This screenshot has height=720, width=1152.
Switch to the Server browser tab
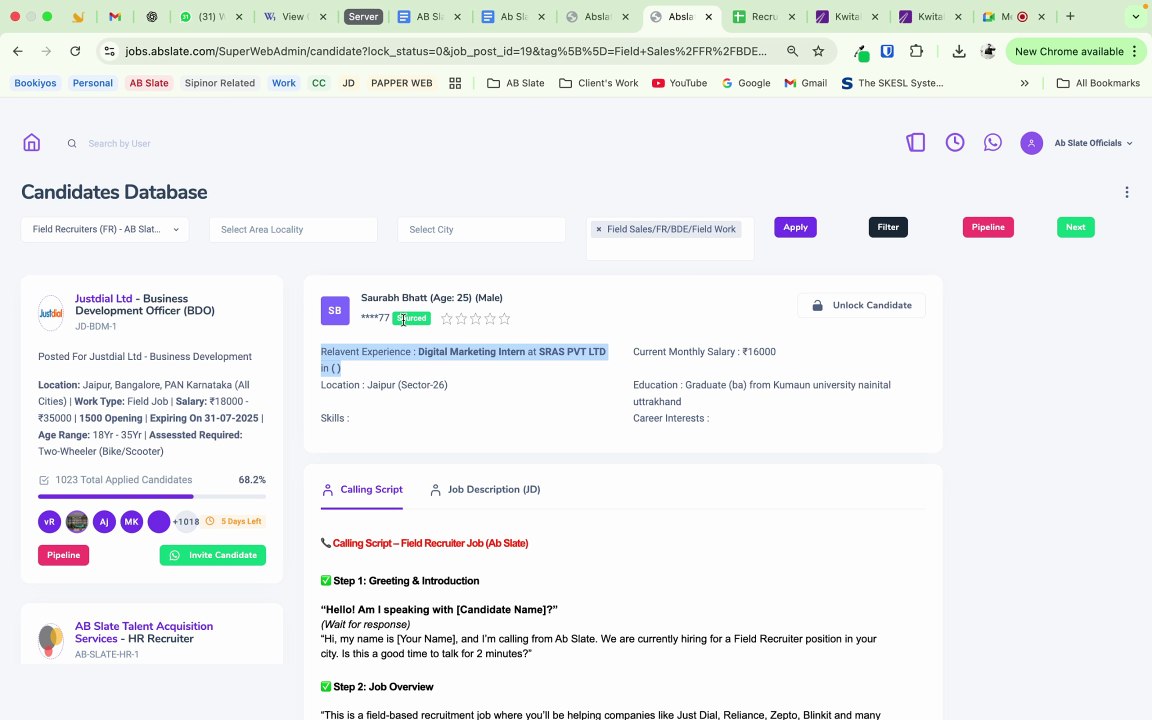363,16
